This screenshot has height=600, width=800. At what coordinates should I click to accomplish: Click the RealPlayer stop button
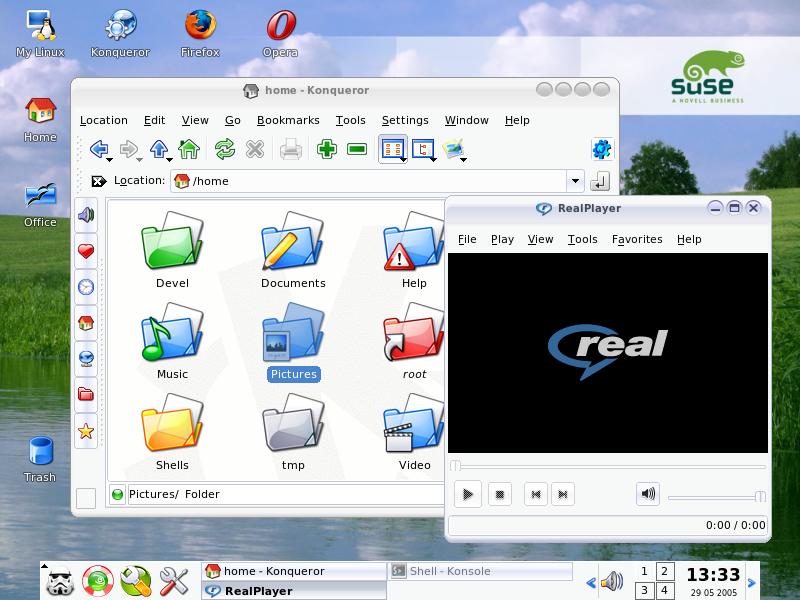tap(500, 494)
